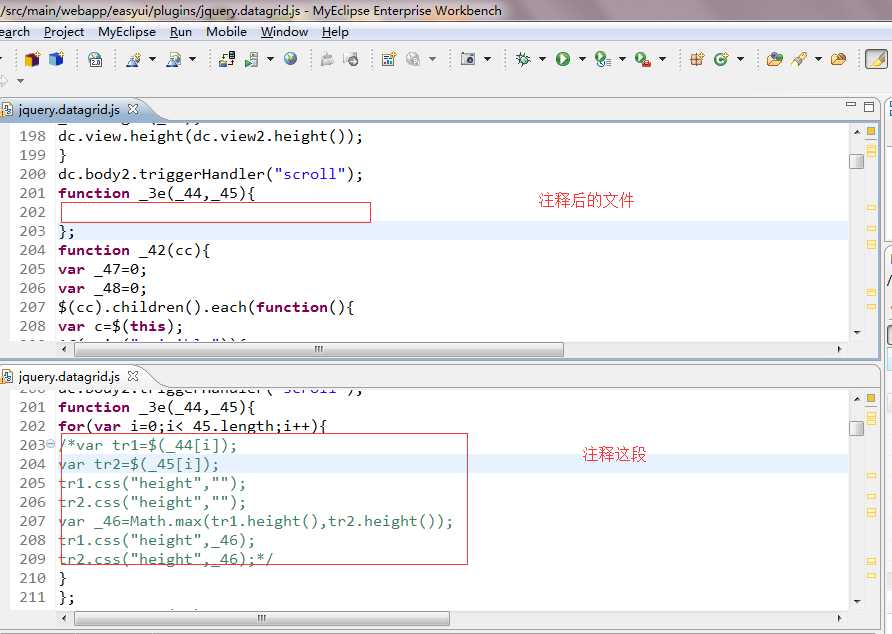892x634 pixels.
Task: Click the 2.0 web project icon
Action: [x=95, y=59]
